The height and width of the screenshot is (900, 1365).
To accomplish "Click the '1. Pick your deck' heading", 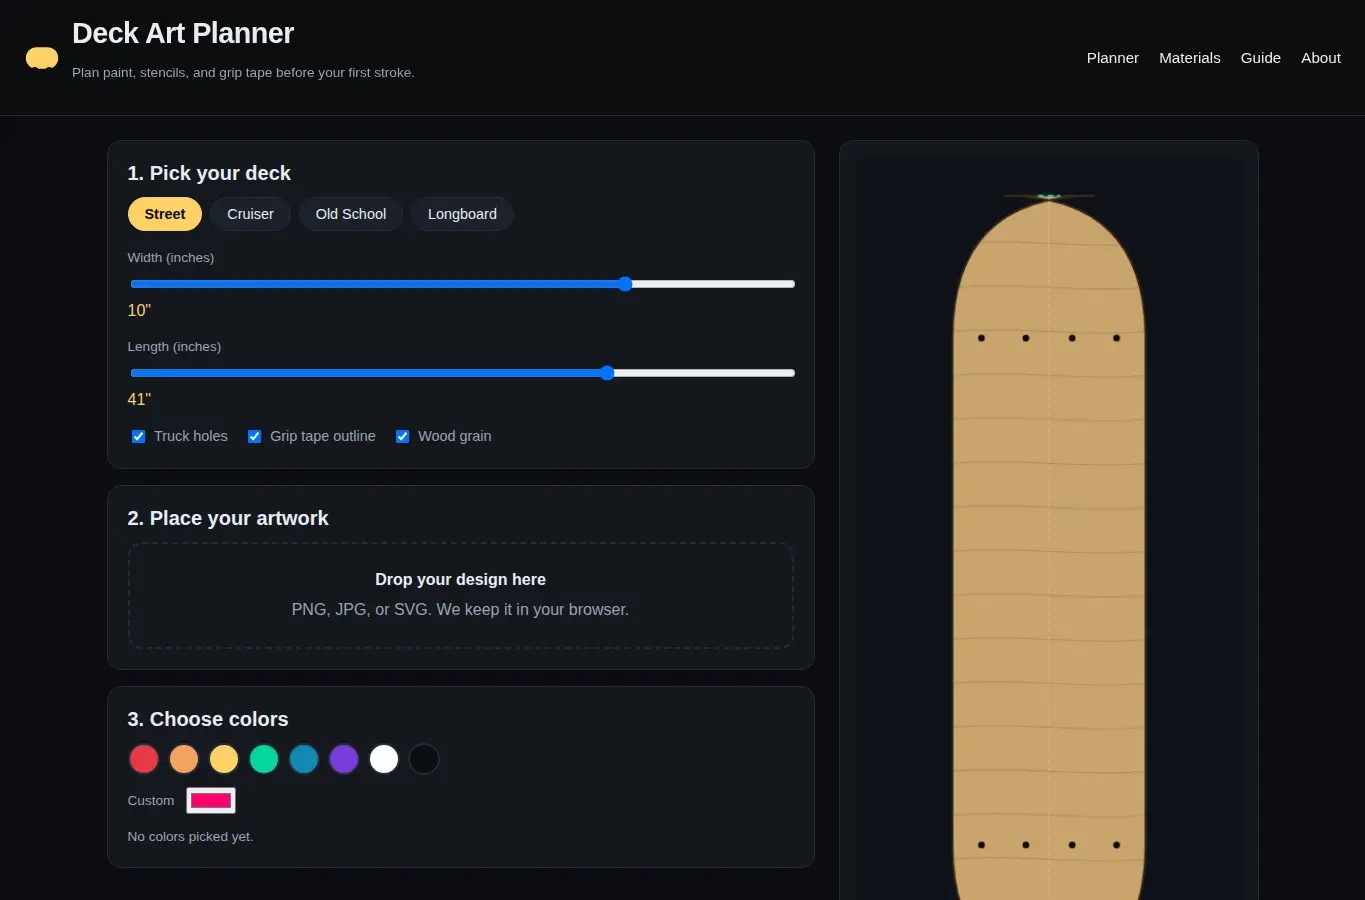I will [x=209, y=173].
